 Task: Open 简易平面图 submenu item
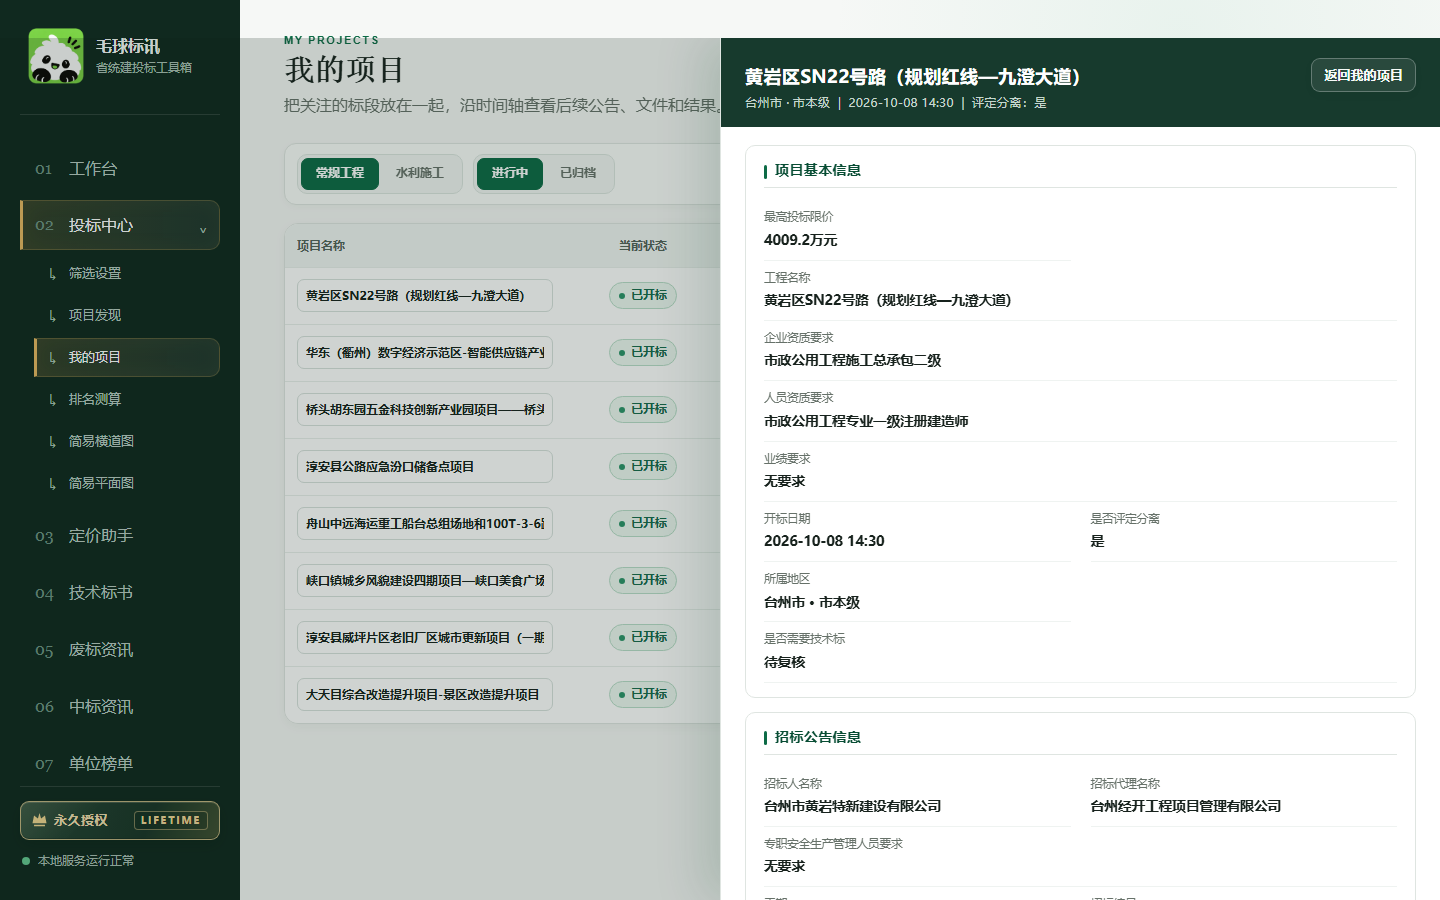point(127,483)
